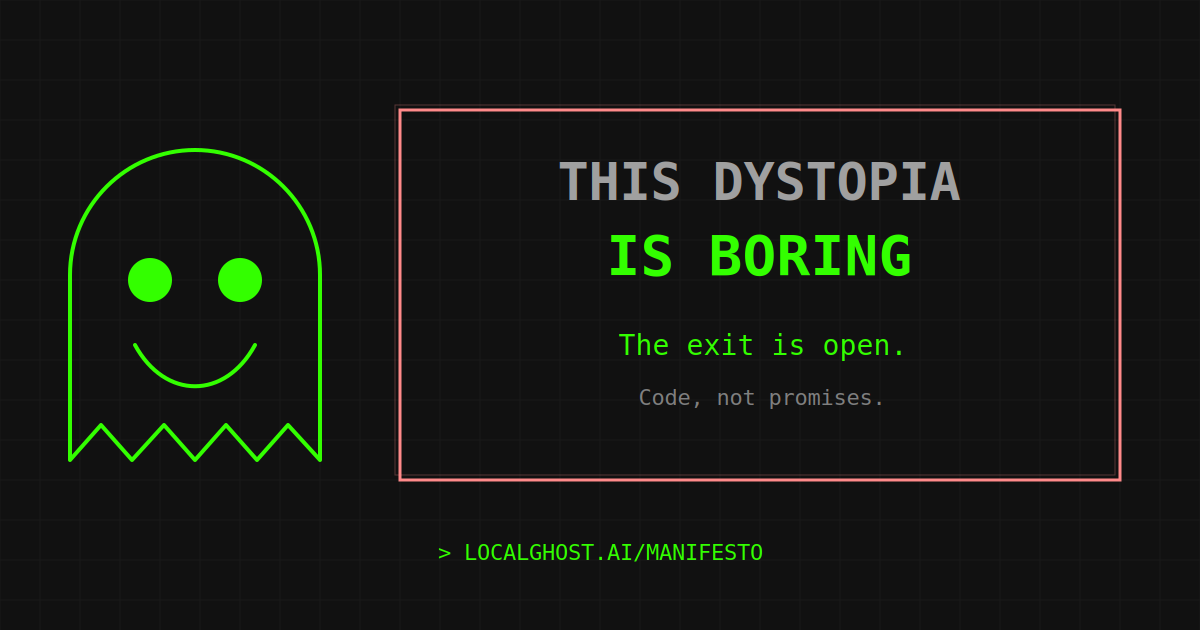Click the top-right corner of the pink frame
The width and height of the screenshot is (1200, 630).
pyautogui.click(x=1120, y=107)
